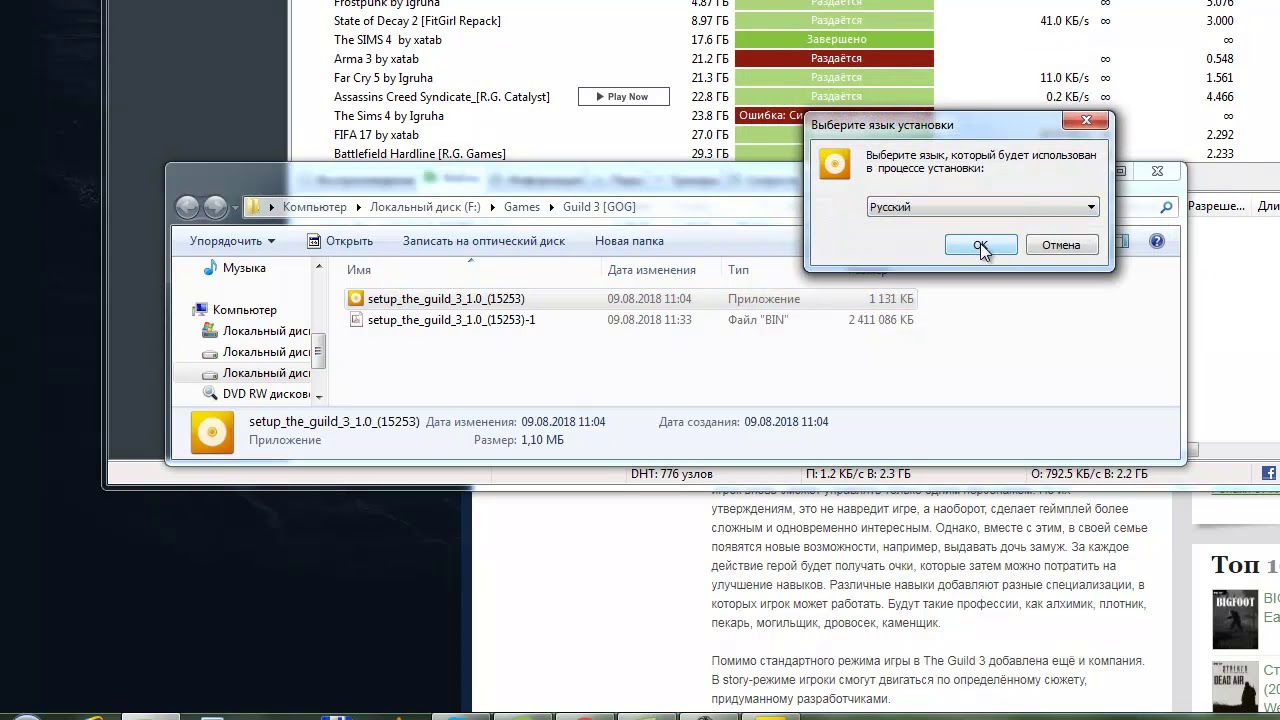Choose Записать на оптический диск

(484, 241)
